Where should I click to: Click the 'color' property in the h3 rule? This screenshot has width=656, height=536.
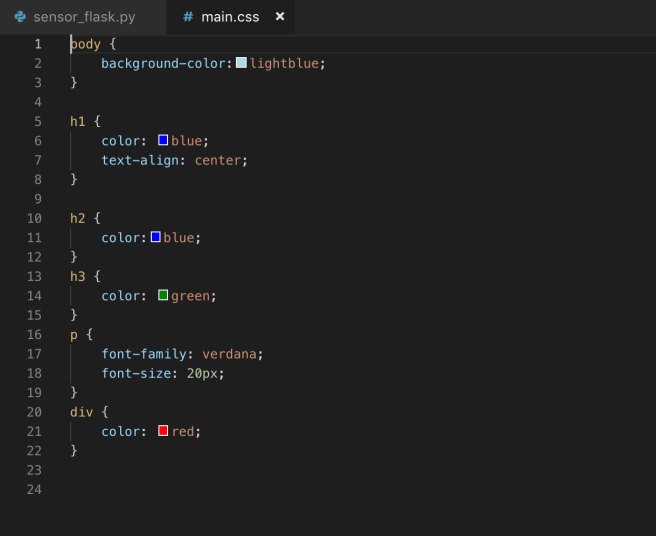click(x=120, y=296)
